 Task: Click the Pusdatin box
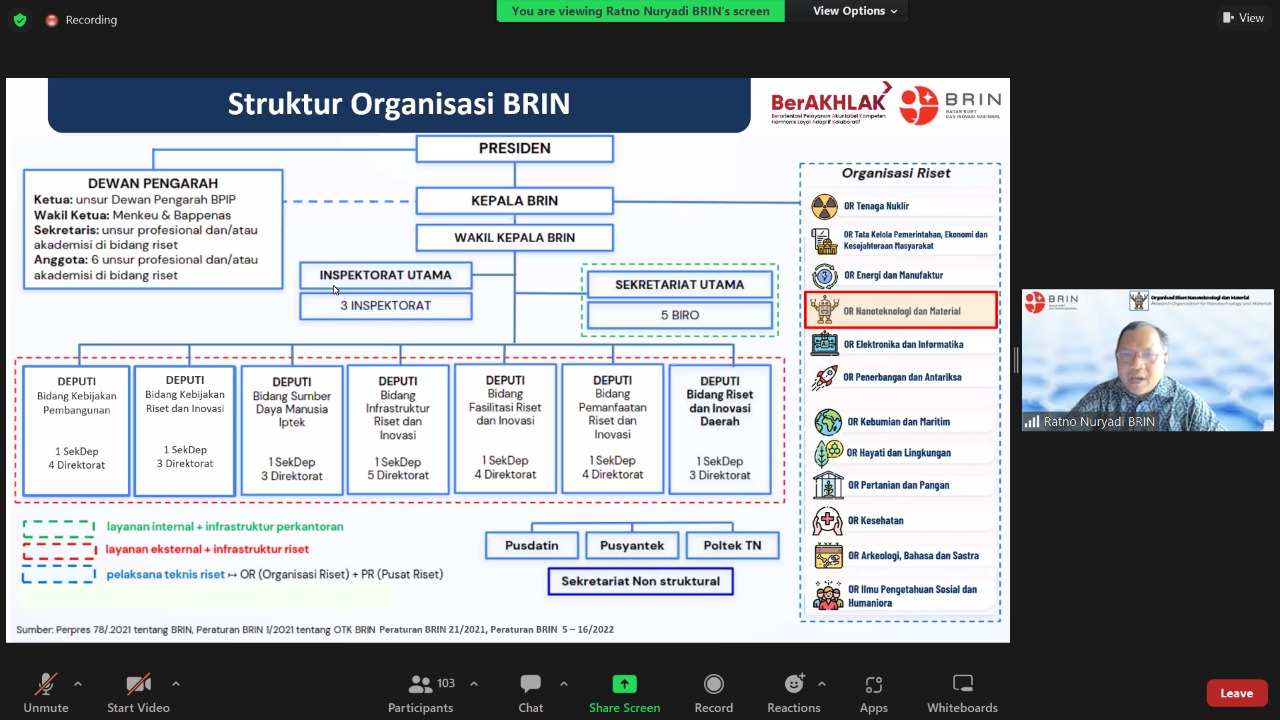click(x=532, y=546)
